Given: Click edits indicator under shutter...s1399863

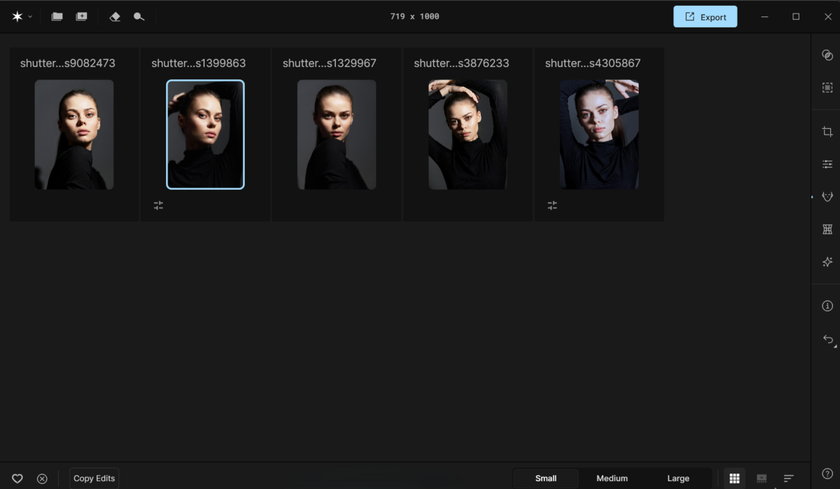Looking at the screenshot, I should (158, 205).
